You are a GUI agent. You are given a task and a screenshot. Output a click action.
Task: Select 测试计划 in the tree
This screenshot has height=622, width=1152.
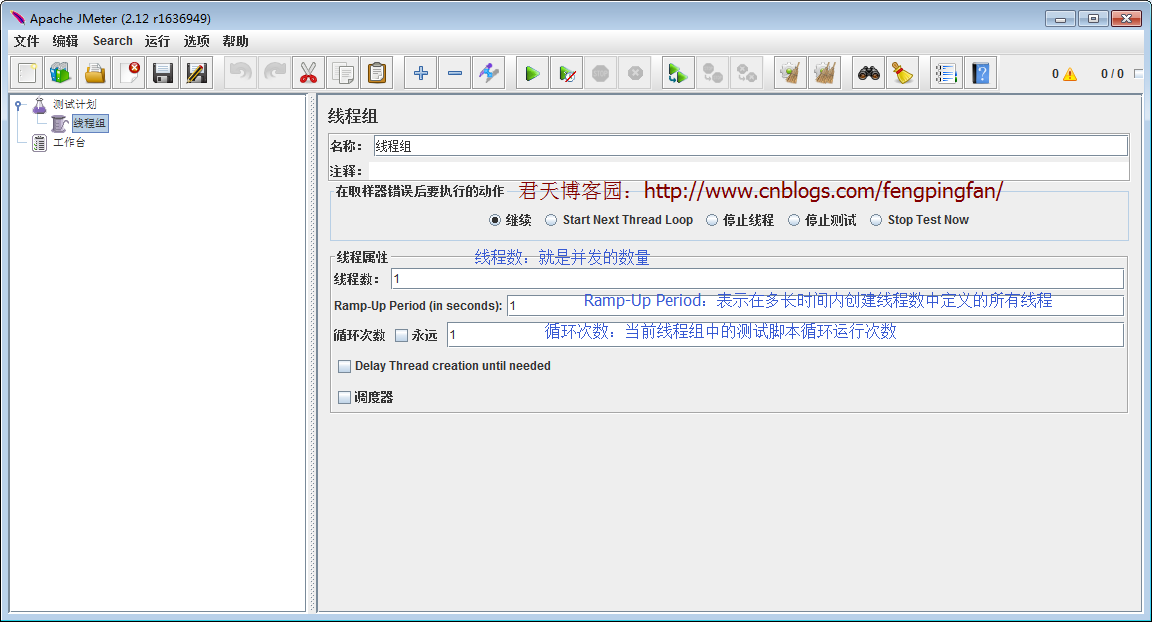click(x=74, y=104)
